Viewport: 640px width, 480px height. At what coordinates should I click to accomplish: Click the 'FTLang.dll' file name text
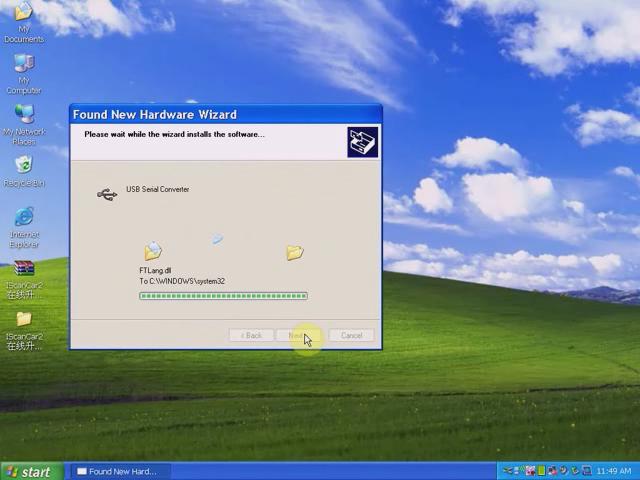155,270
